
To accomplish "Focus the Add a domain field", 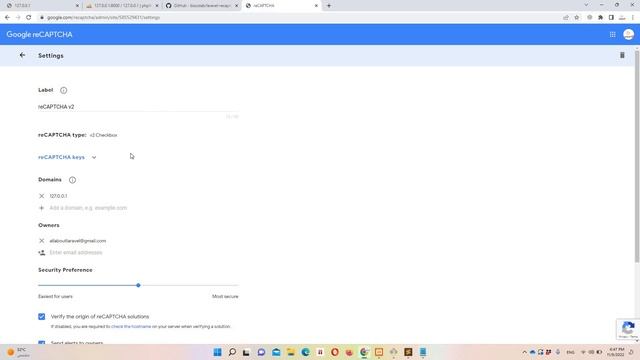I will click(144, 208).
